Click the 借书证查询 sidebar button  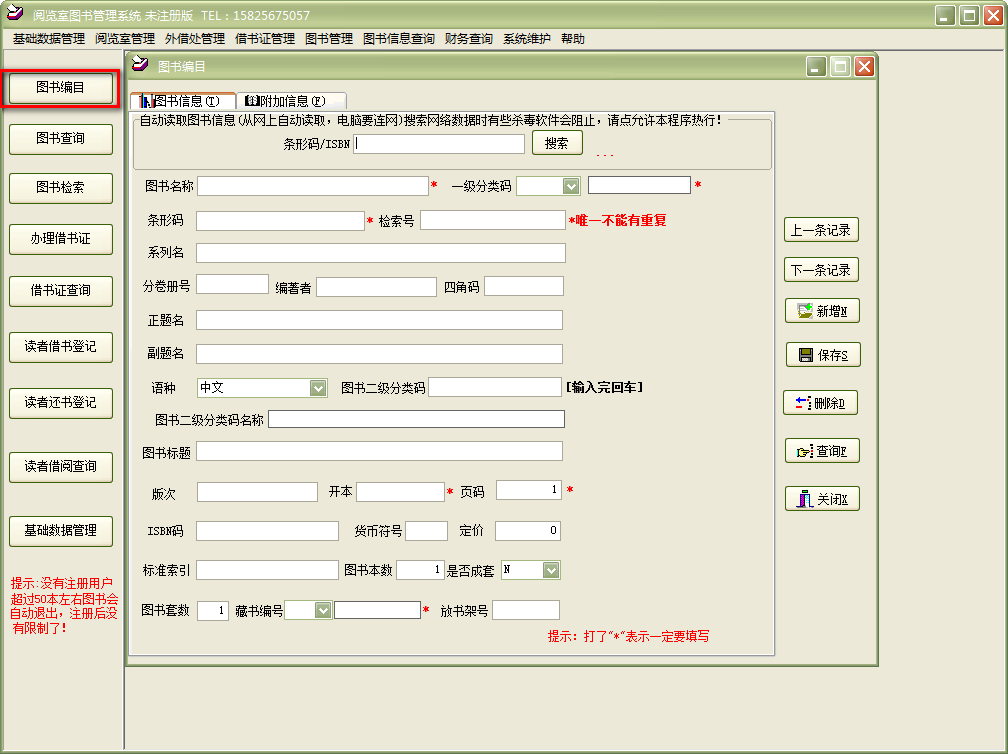pyautogui.click(x=60, y=291)
